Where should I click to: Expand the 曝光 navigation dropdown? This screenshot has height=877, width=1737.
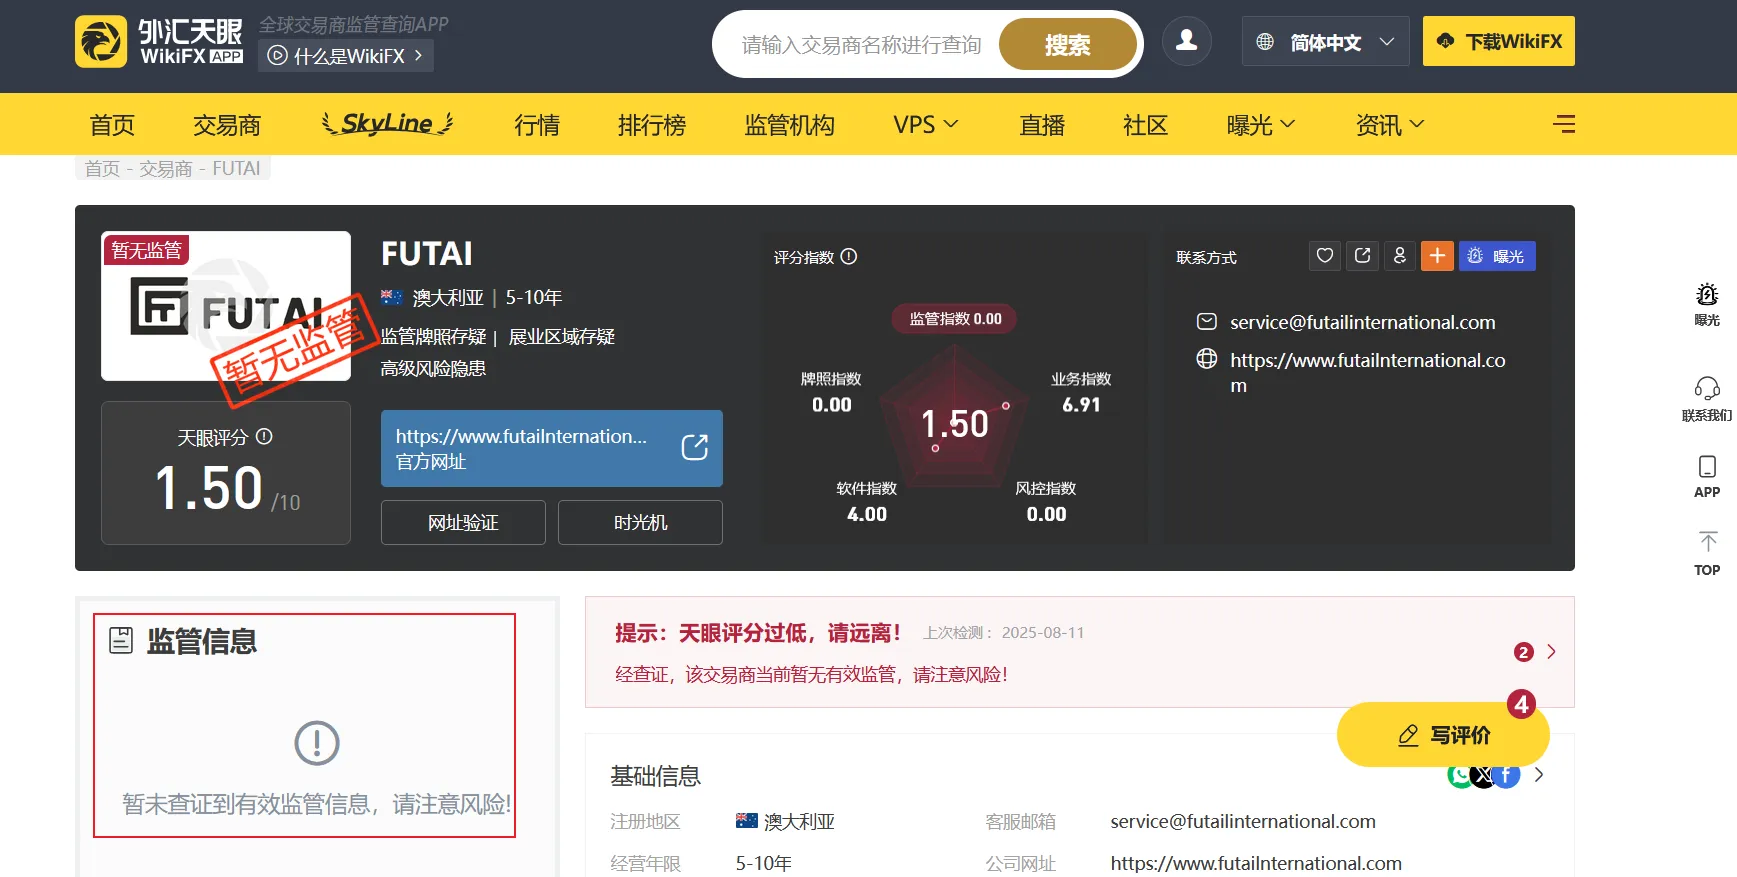click(1260, 124)
